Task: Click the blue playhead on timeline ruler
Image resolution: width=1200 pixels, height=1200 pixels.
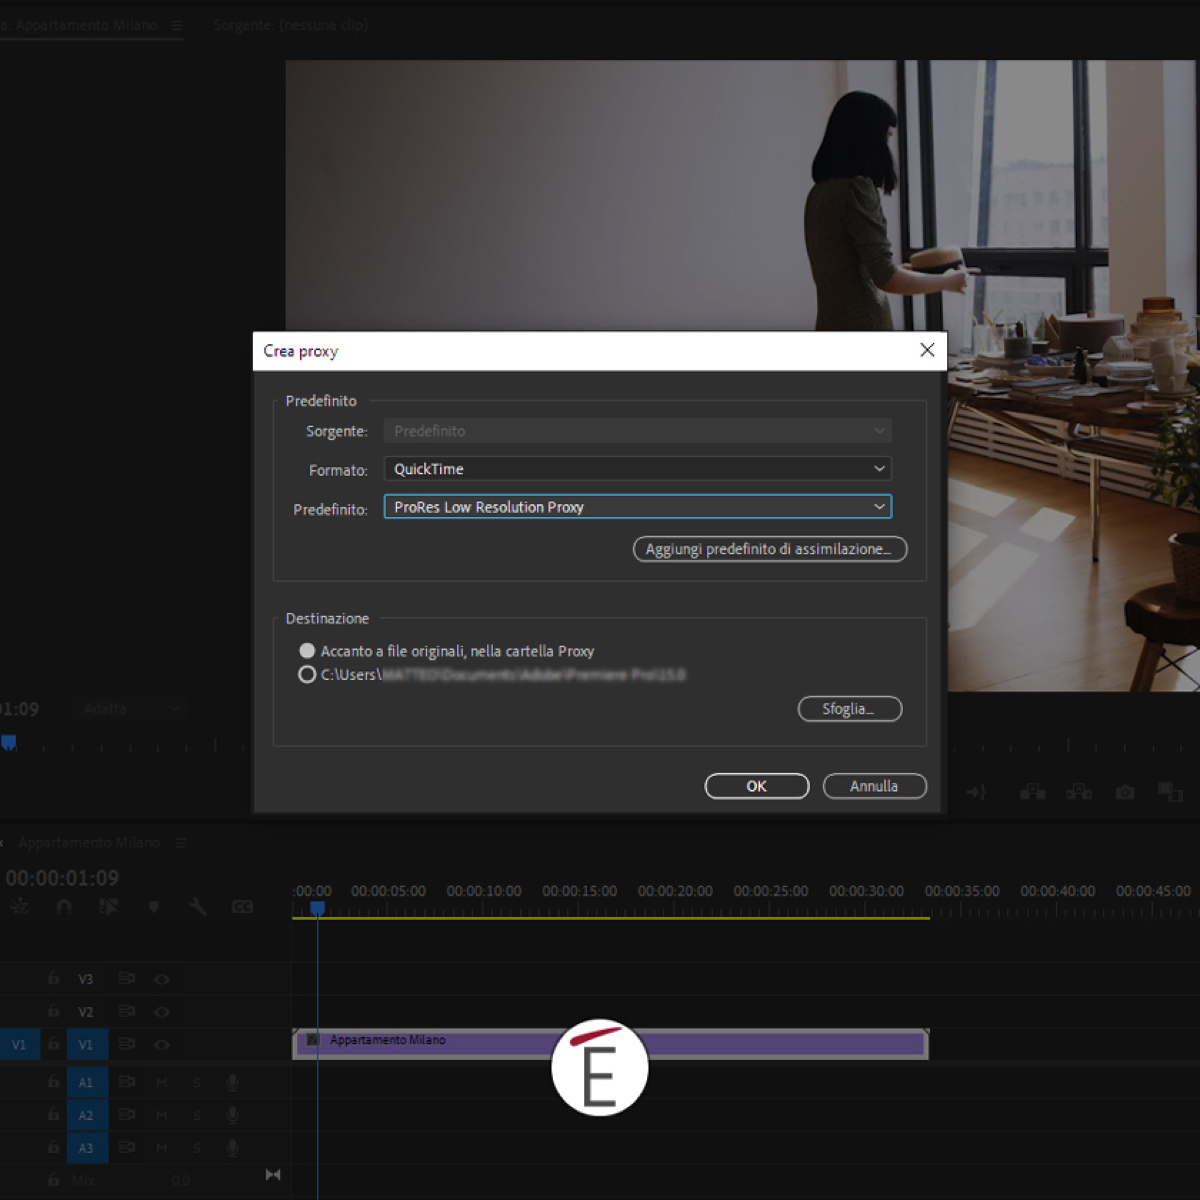Action: (317, 908)
